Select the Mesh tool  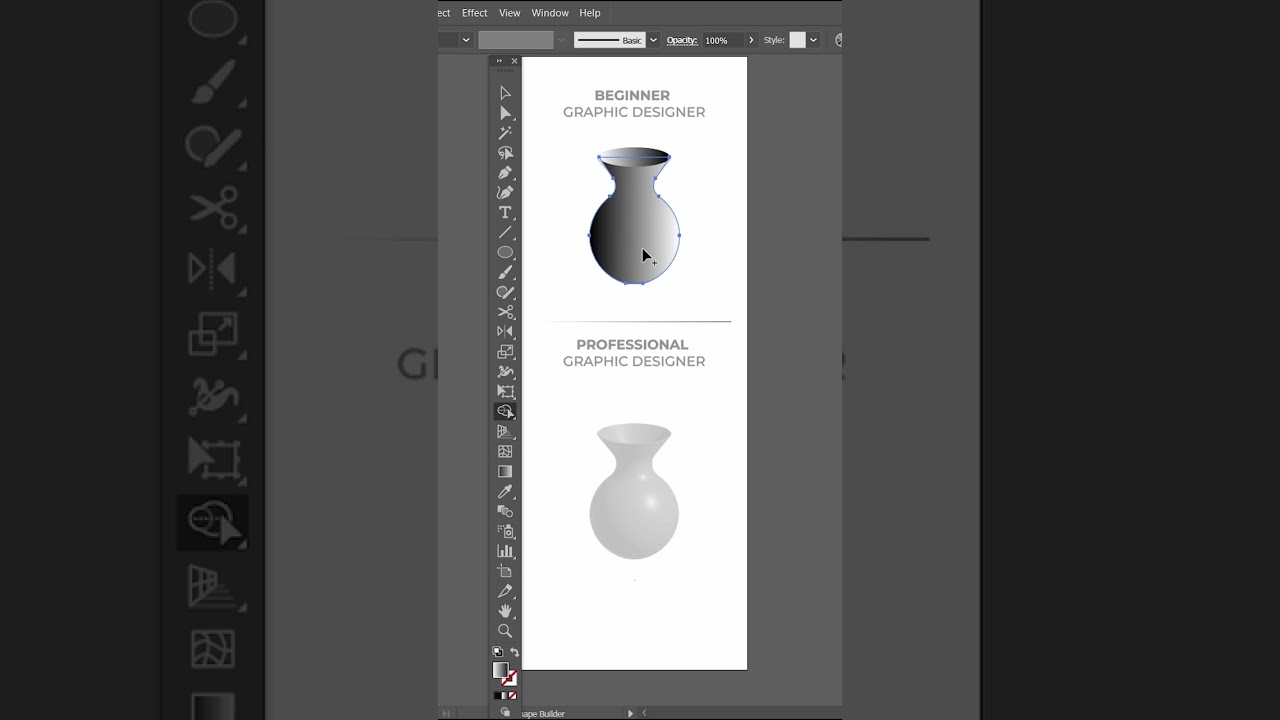[505, 452]
